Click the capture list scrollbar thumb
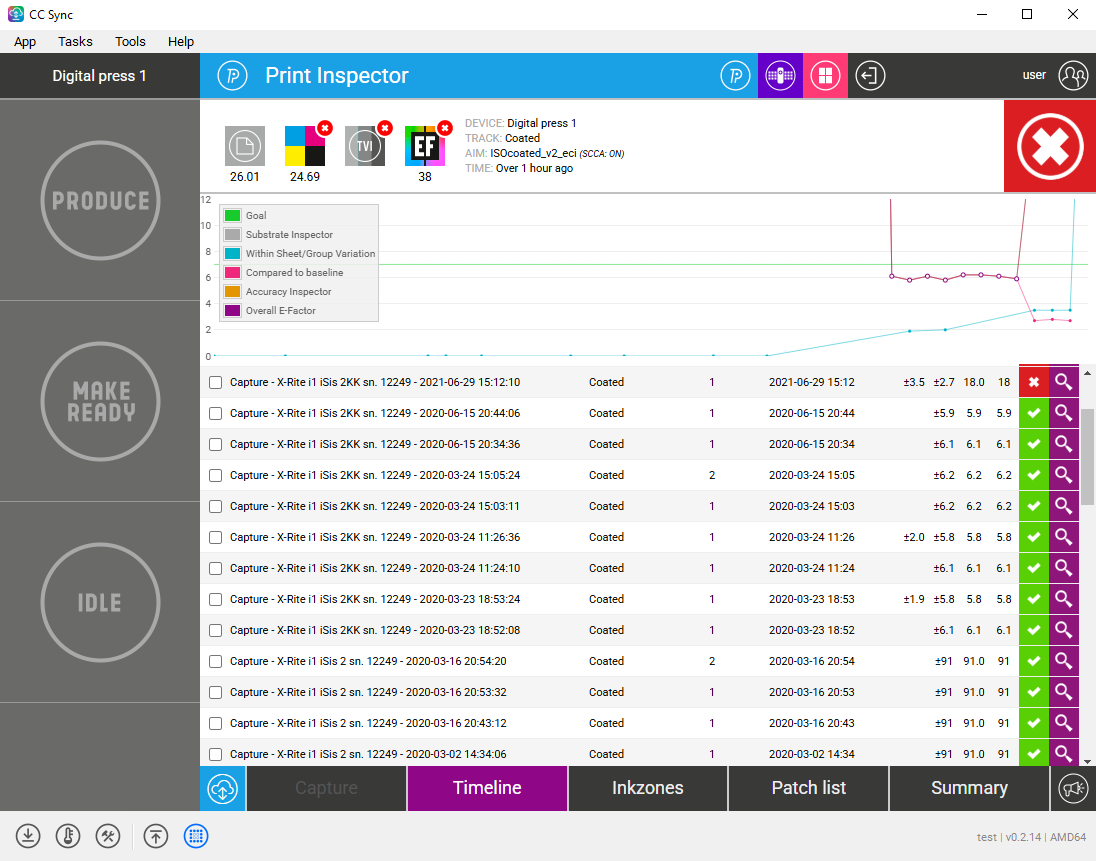This screenshot has width=1096, height=861. 1087,457
